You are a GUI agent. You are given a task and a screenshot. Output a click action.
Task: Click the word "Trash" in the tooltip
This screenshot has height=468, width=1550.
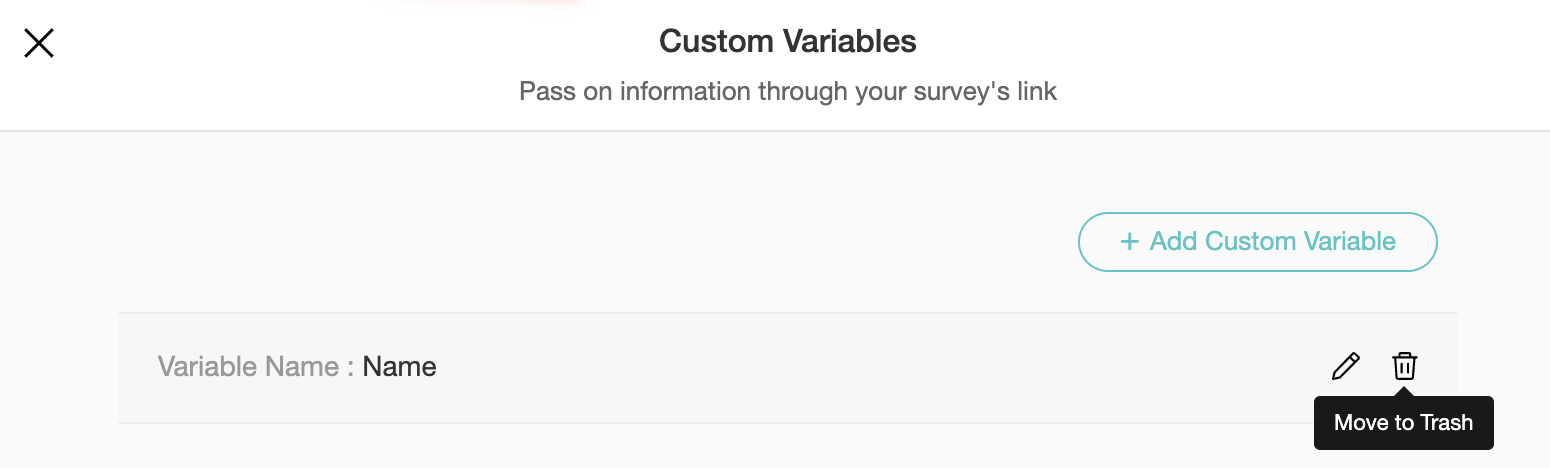point(1446,423)
